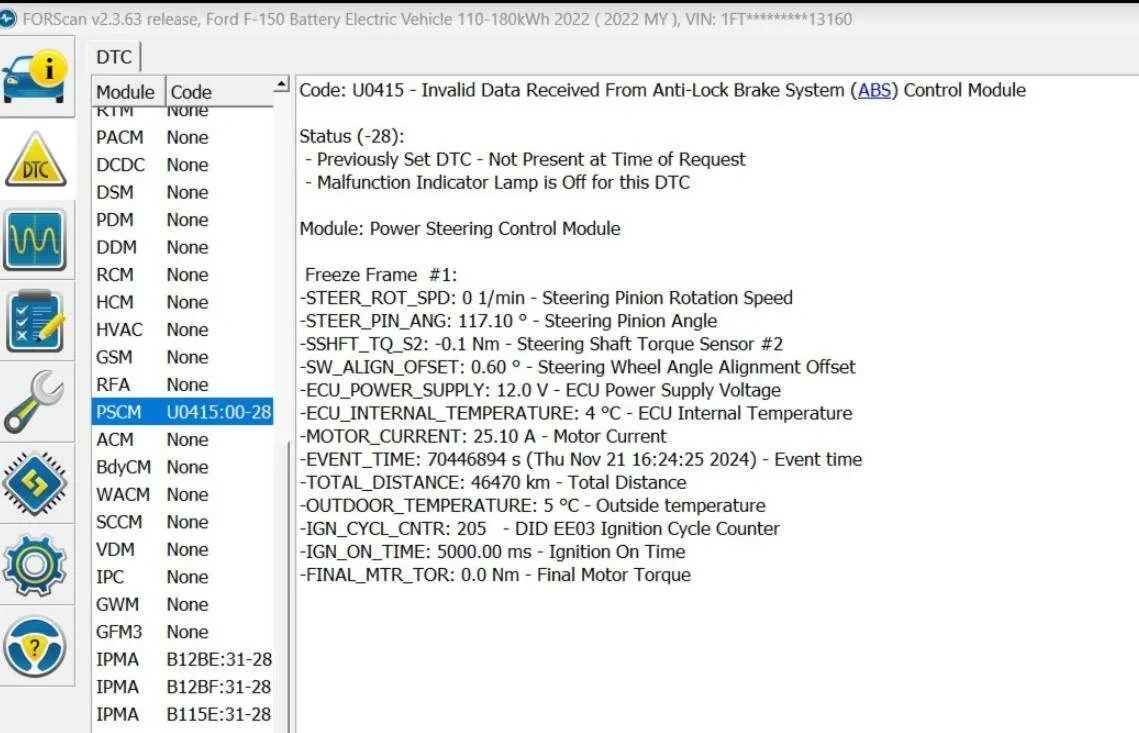Select the IPMA B12BE:31-28 row
This screenshot has width=1139, height=733.
[x=182, y=660]
